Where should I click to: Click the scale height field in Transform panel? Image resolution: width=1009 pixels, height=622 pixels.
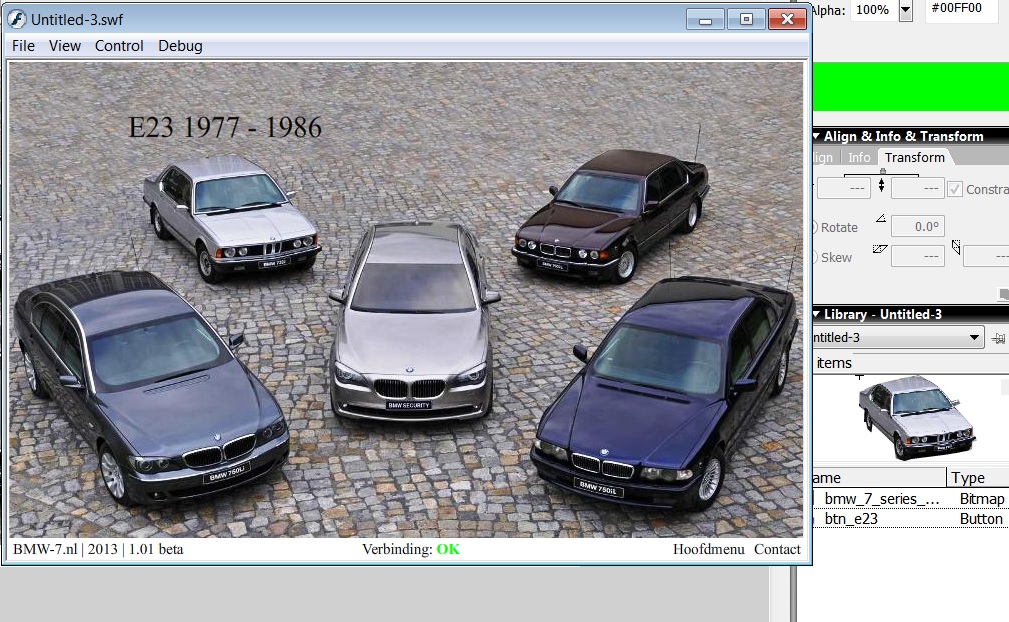918,188
